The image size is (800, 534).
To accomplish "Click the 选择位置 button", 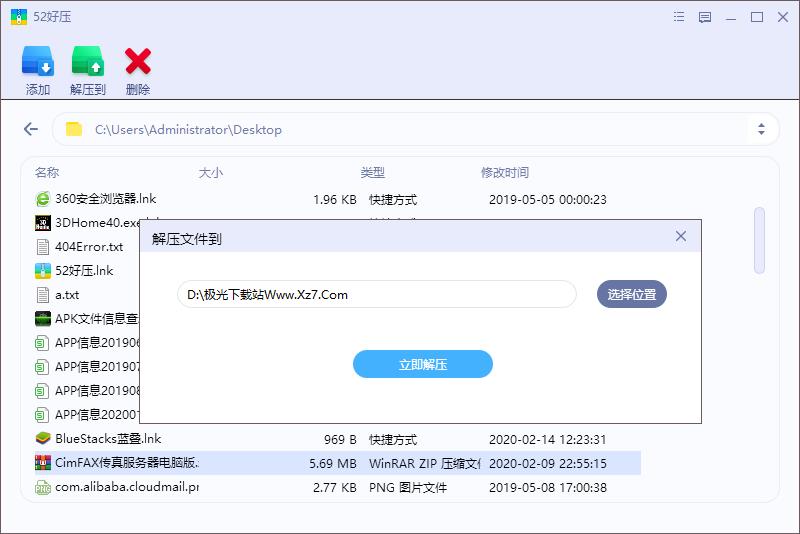I will (632, 294).
